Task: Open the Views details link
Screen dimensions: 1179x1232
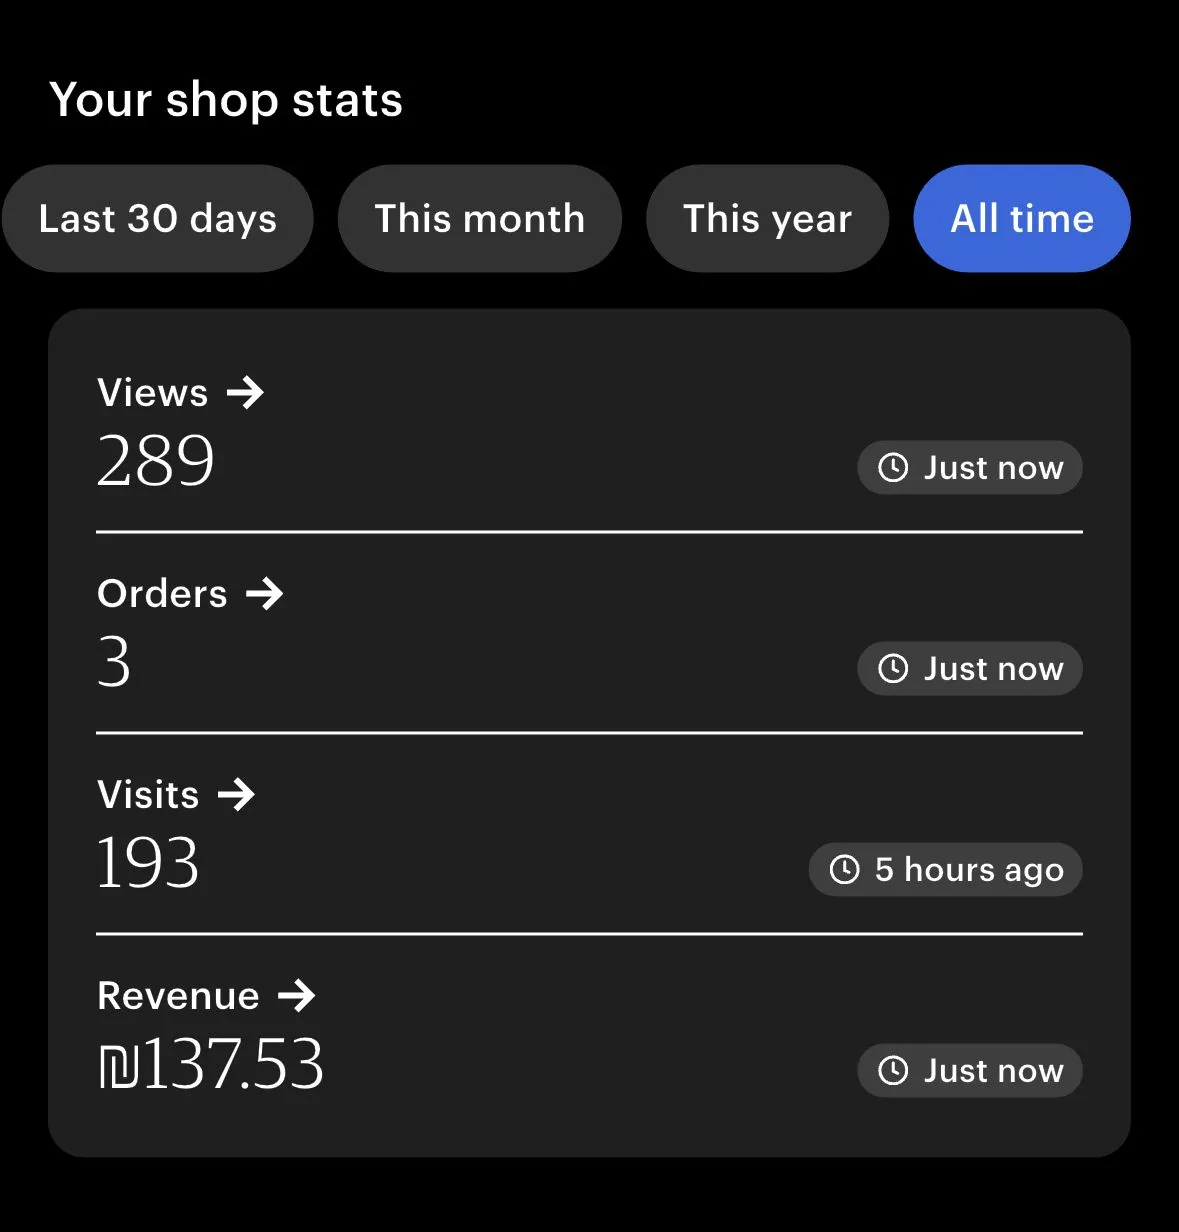Action: coord(153,393)
